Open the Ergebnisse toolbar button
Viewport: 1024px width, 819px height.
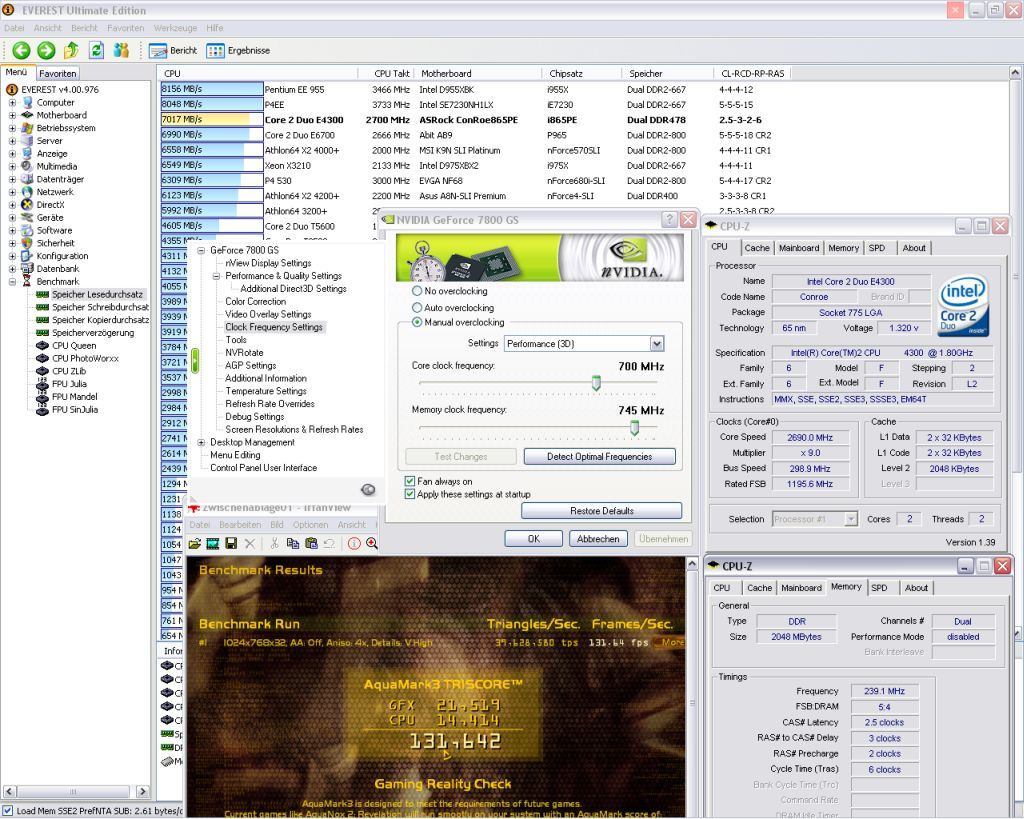238,50
